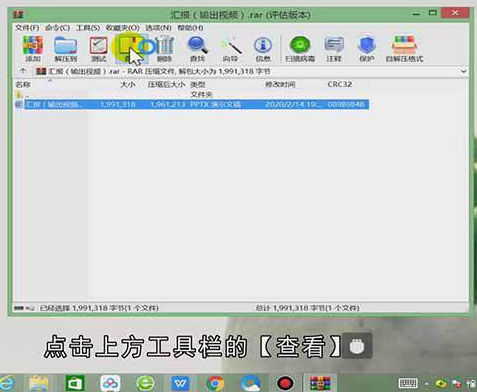Click the 注释 (Comment) toolbar icon
Screen dimensions: 477x392
coord(334,49)
